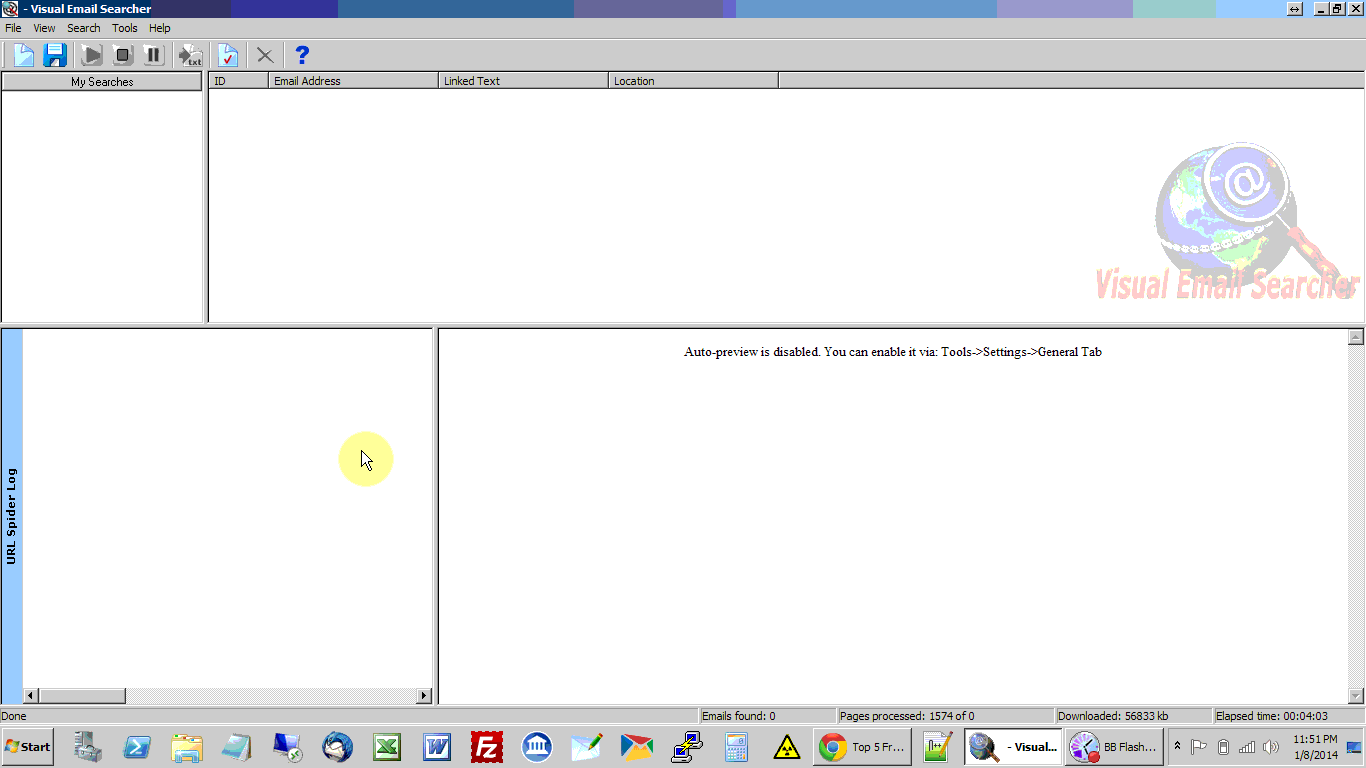This screenshot has height=768, width=1366.
Task: Click the Elapsed time status field
Action: pos(1289,716)
